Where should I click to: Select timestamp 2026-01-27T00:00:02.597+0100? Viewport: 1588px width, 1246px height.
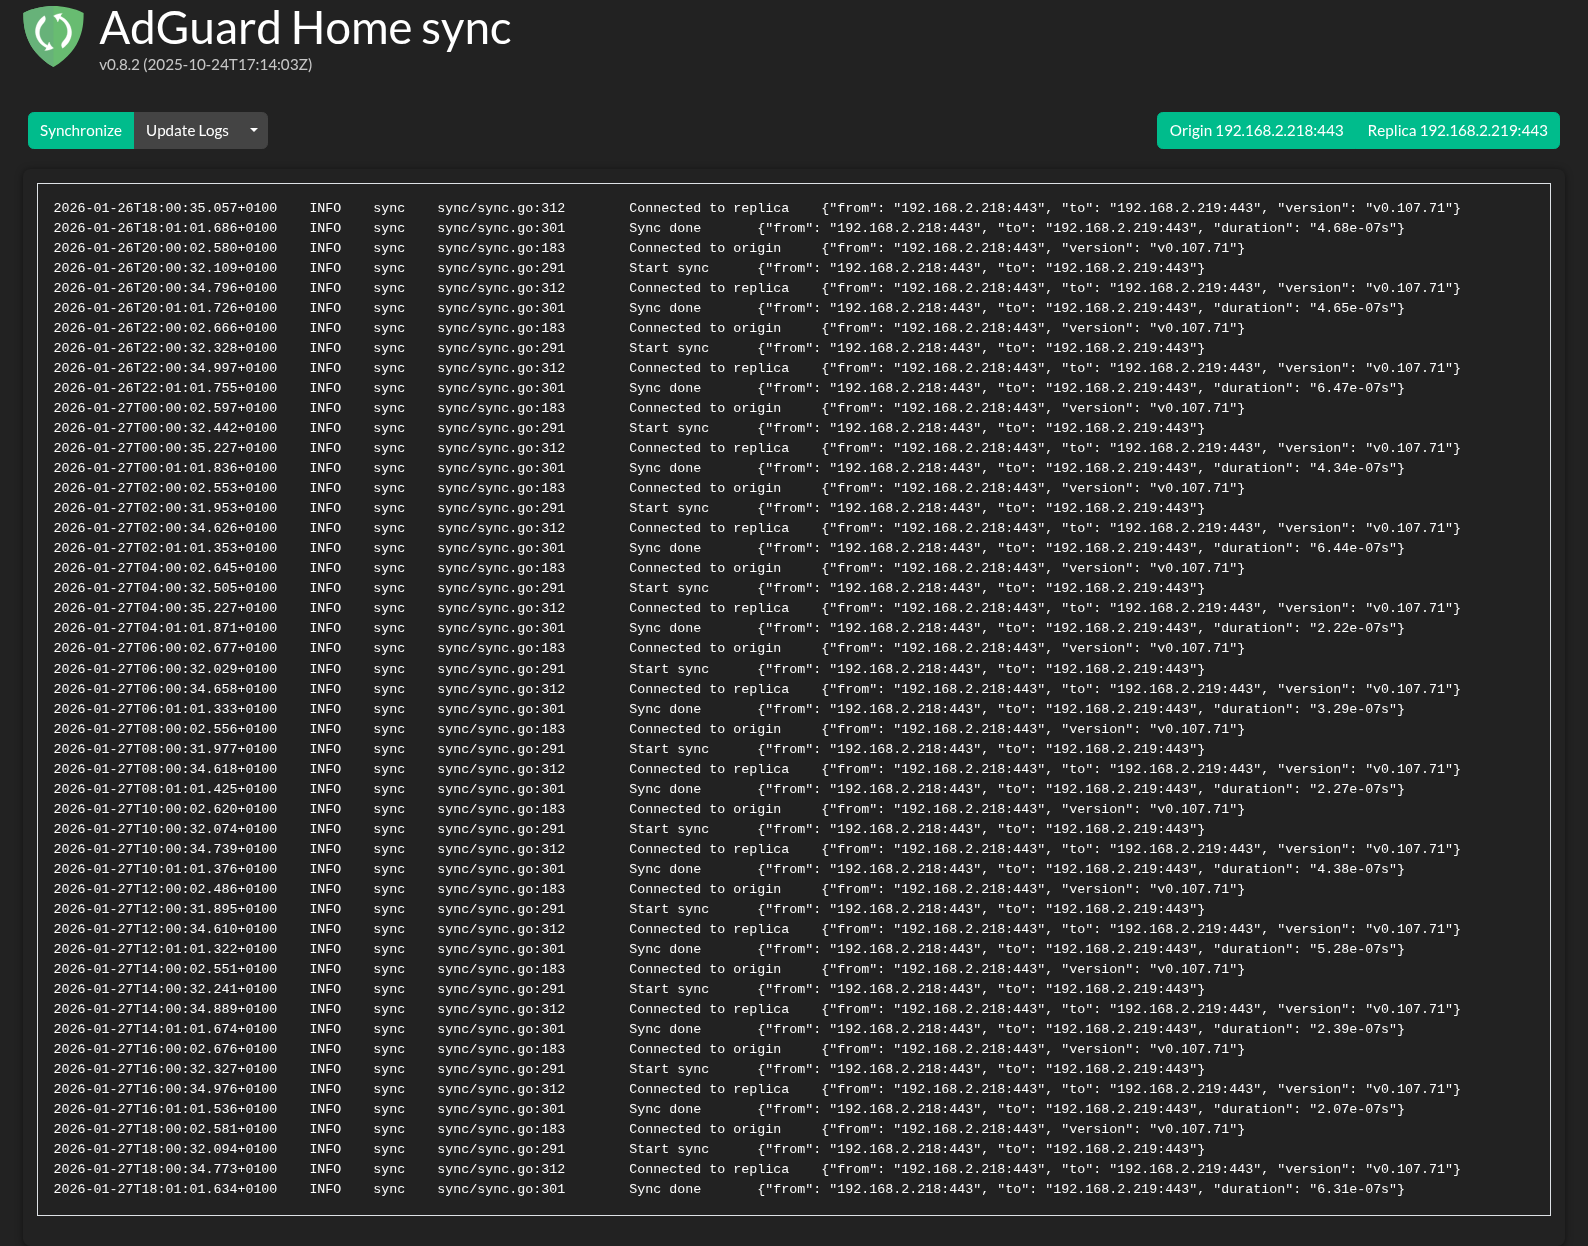tap(165, 408)
